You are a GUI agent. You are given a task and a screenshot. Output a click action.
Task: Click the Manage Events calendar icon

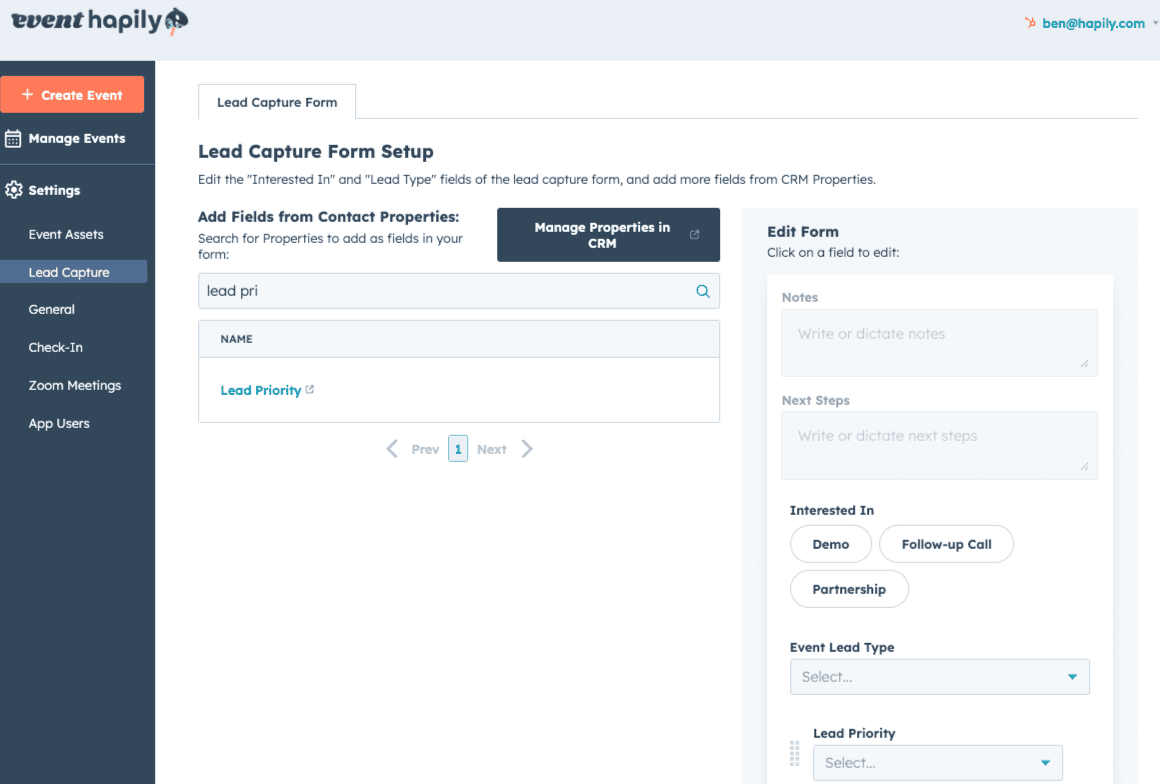tap(13, 139)
